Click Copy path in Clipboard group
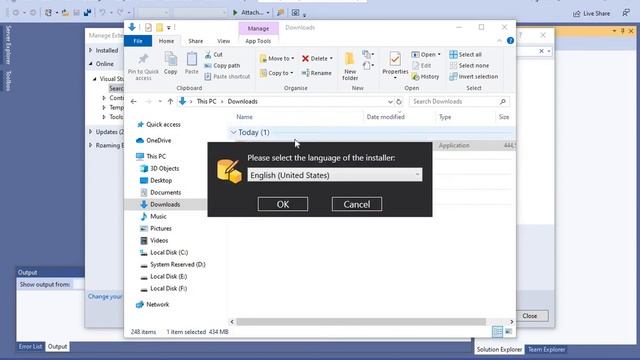This screenshot has height=360, width=640. (222, 65)
